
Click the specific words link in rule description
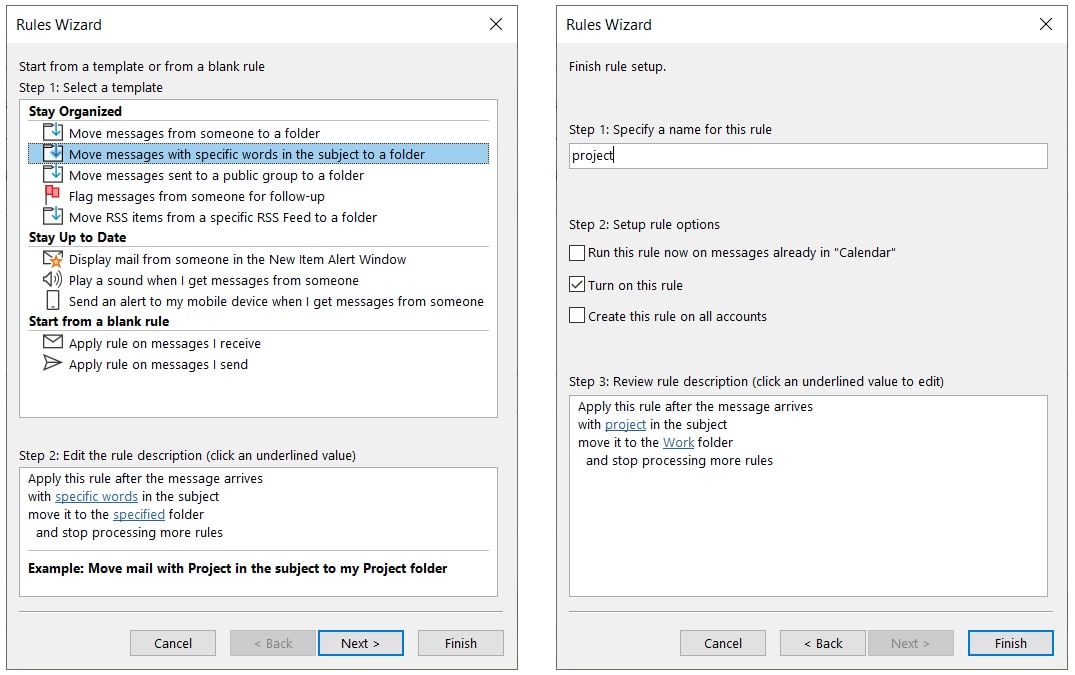(x=96, y=496)
